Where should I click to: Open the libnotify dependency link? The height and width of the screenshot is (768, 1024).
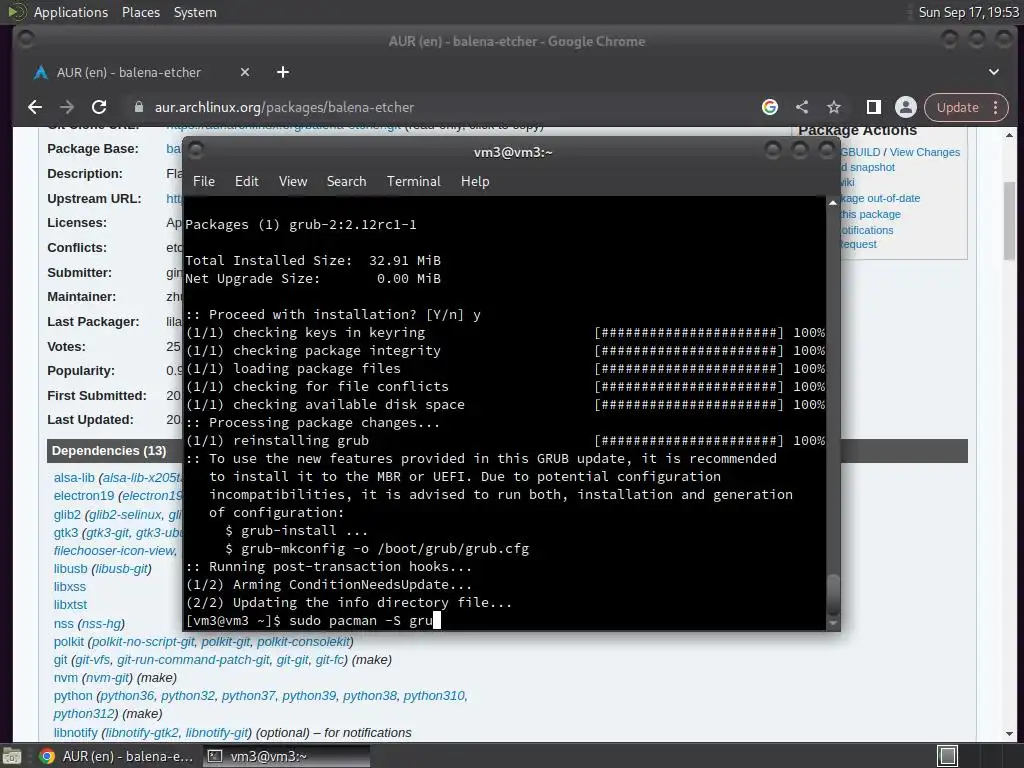pos(75,733)
